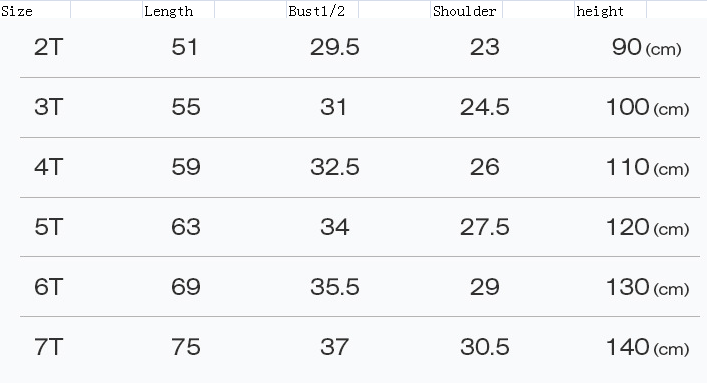This screenshot has width=707, height=383.
Task: Click the 3T size row label
Action: [48, 107]
